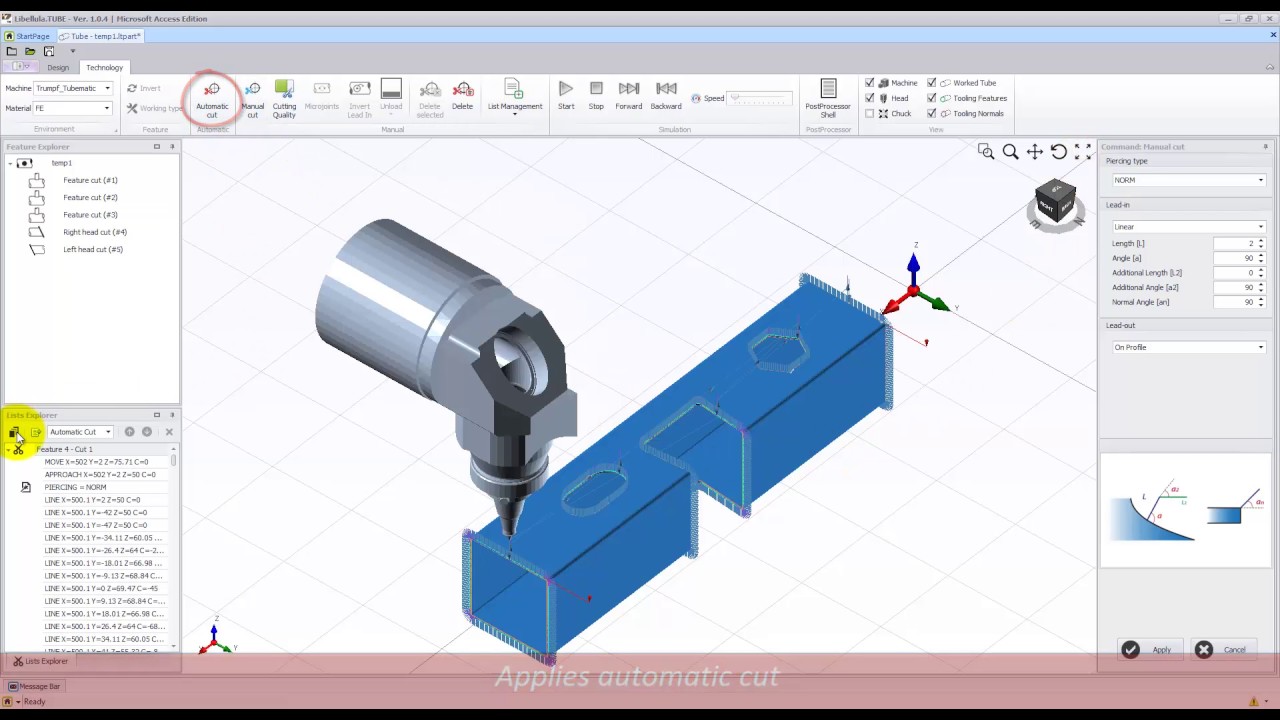
Task: Click the fit-to-screen icon in viewport
Action: click(x=1083, y=151)
